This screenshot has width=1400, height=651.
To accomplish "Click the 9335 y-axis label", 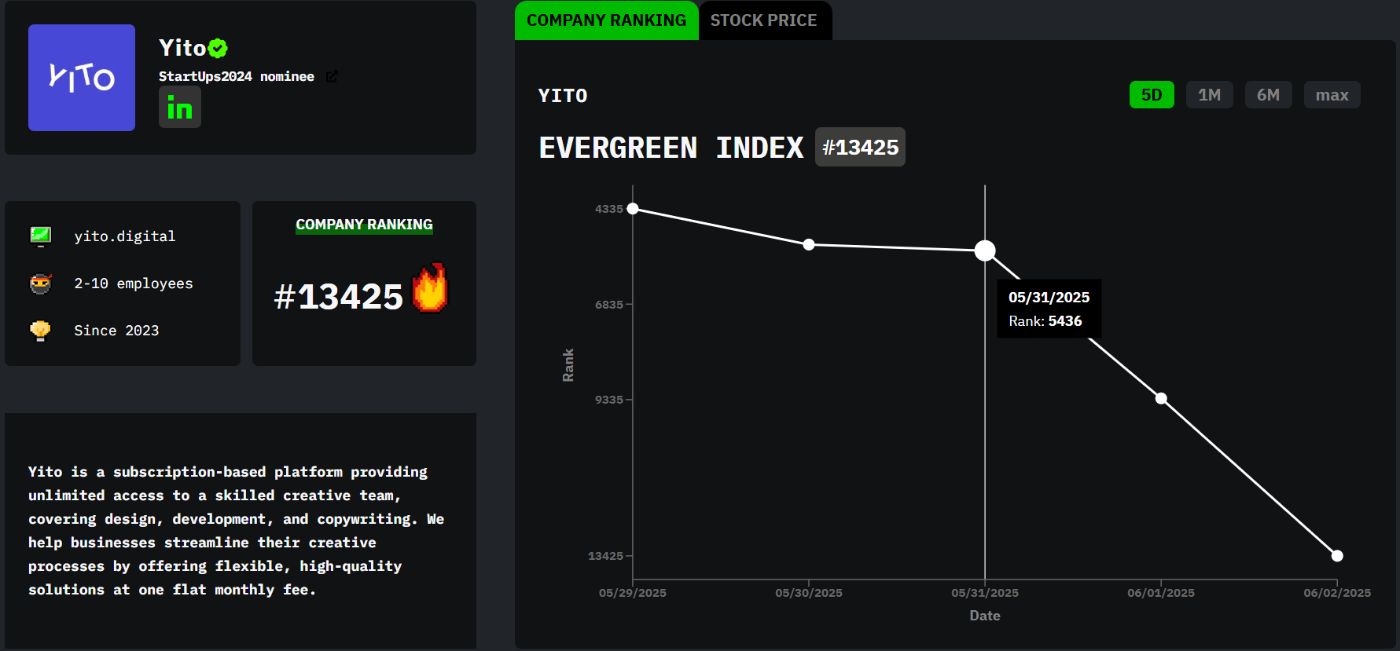I will (609, 399).
